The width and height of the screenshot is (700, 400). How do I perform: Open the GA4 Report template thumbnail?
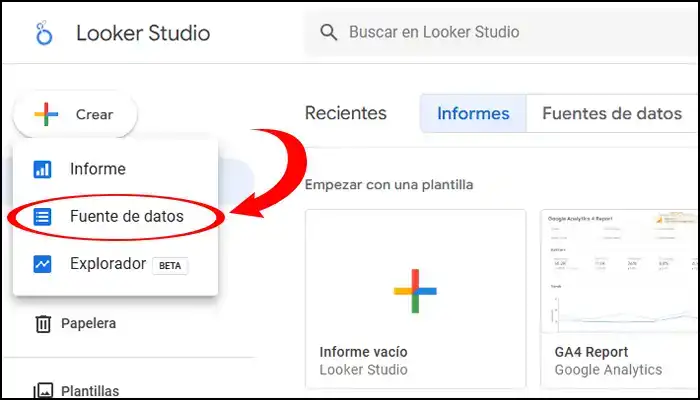pos(620,271)
